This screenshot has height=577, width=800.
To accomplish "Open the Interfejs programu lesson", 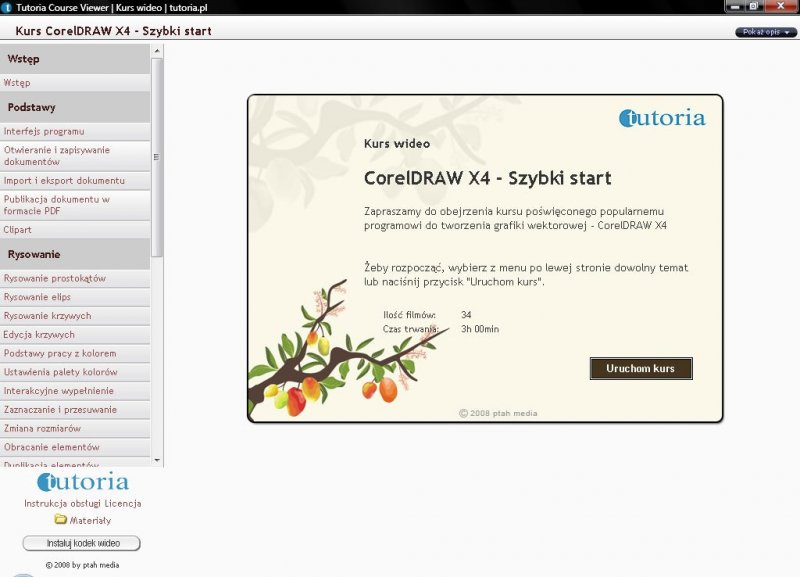I will click(x=44, y=131).
